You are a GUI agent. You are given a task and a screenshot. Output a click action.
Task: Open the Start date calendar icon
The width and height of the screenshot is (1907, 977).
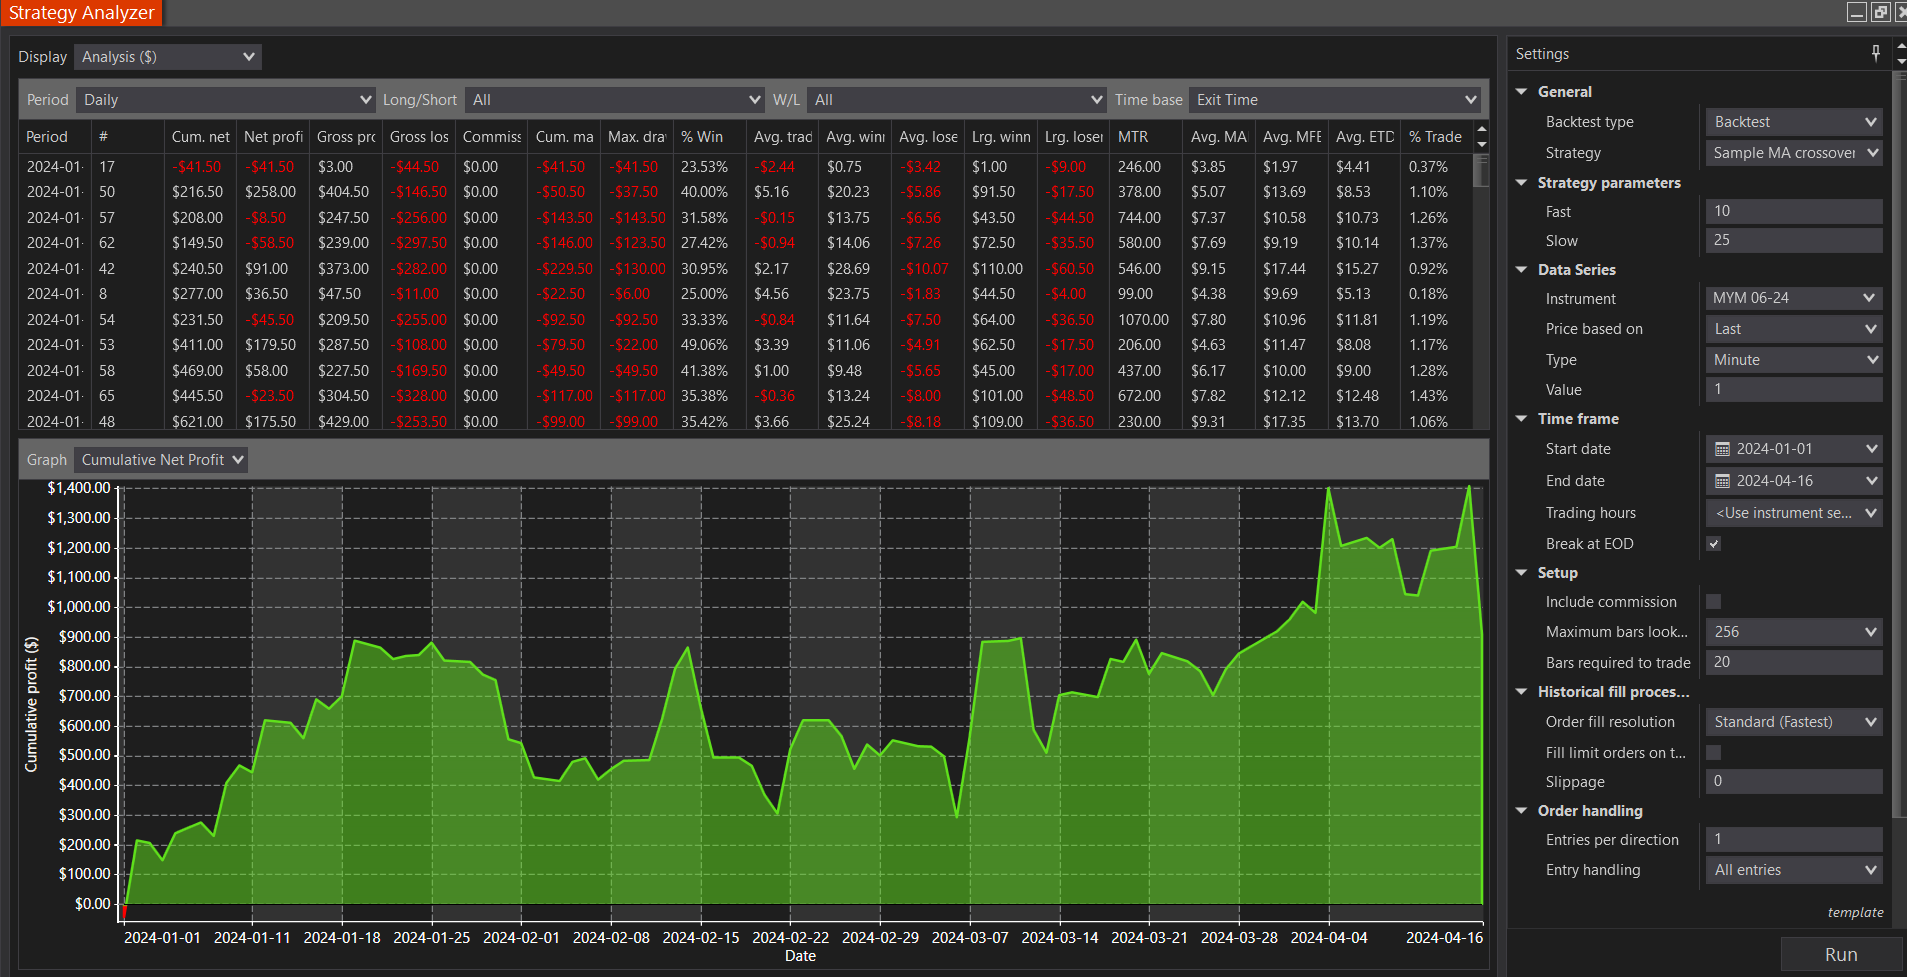(1722, 449)
